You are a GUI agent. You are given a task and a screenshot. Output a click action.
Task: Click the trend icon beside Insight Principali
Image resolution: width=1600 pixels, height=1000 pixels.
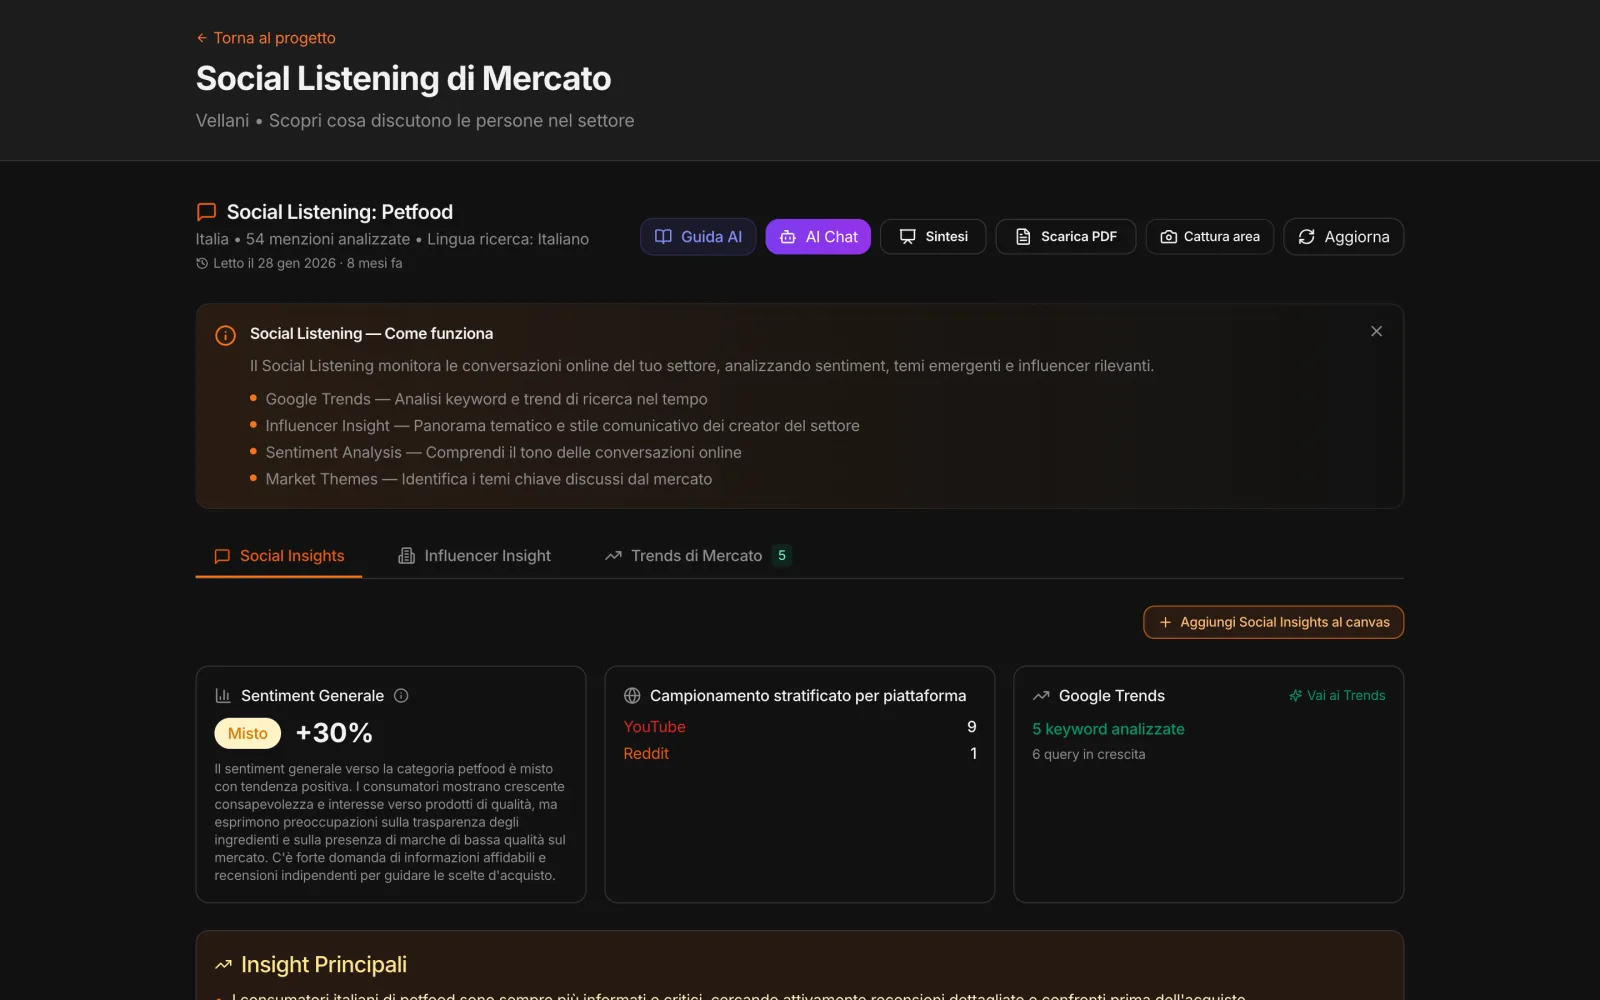pos(223,965)
